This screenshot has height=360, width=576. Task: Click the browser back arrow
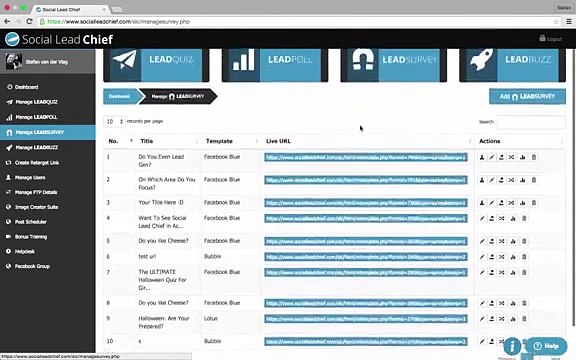pyautogui.click(x=7, y=22)
